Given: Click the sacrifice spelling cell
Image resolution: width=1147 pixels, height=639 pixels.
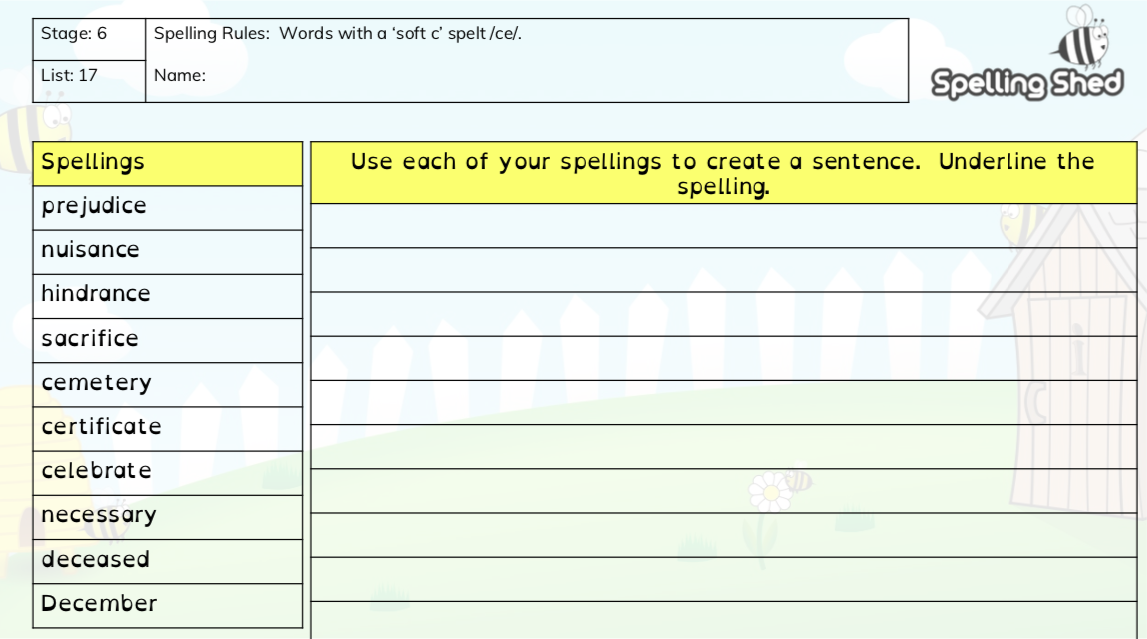Looking at the screenshot, I should 90,339.
